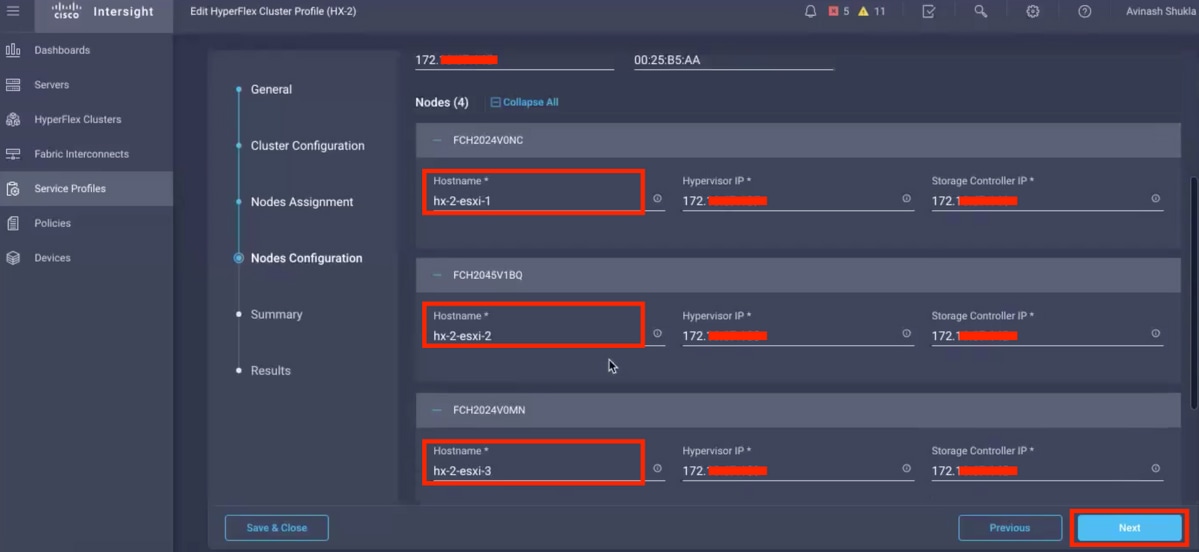Click Hypervisor IP info icon for FCH2024V0MN
This screenshot has height=552, width=1199.
pyautogui.click(x=906, y=469)
